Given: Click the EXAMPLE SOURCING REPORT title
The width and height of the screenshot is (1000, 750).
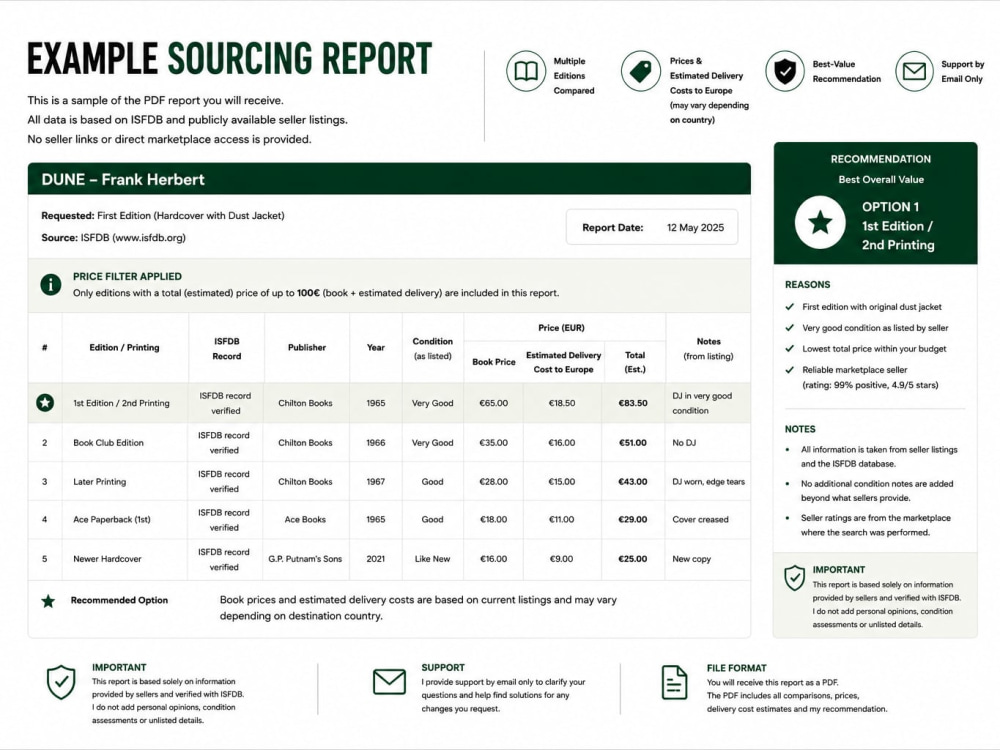Looking at the screenshot, I should click(x=230, y=58).
